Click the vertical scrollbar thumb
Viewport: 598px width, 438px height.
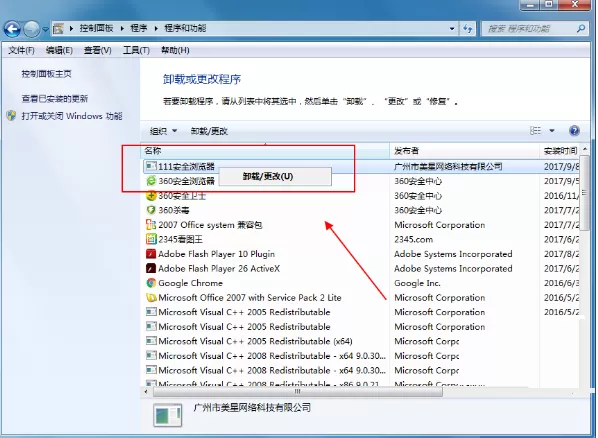point(585,193)
